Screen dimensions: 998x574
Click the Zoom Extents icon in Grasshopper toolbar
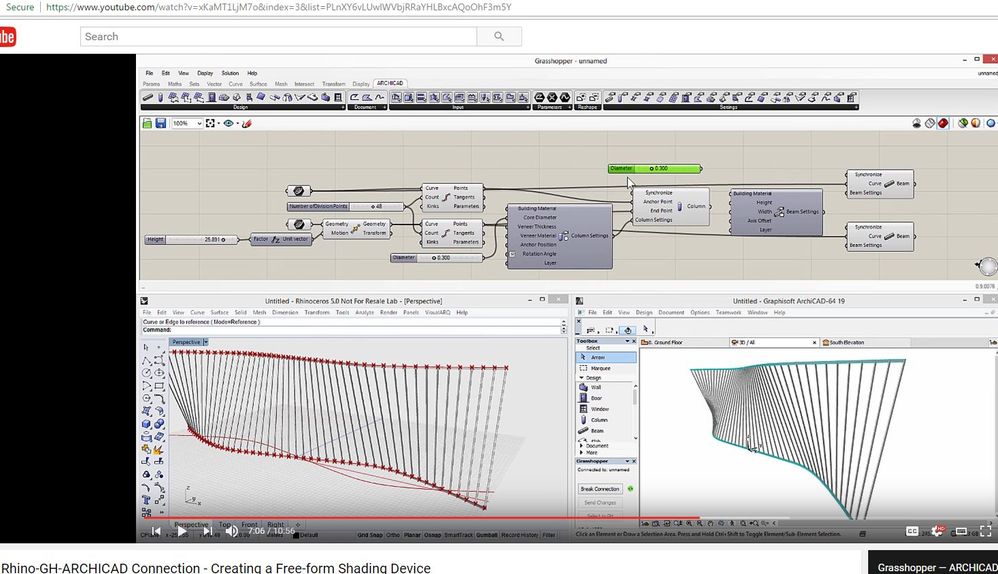coord(210,123)
